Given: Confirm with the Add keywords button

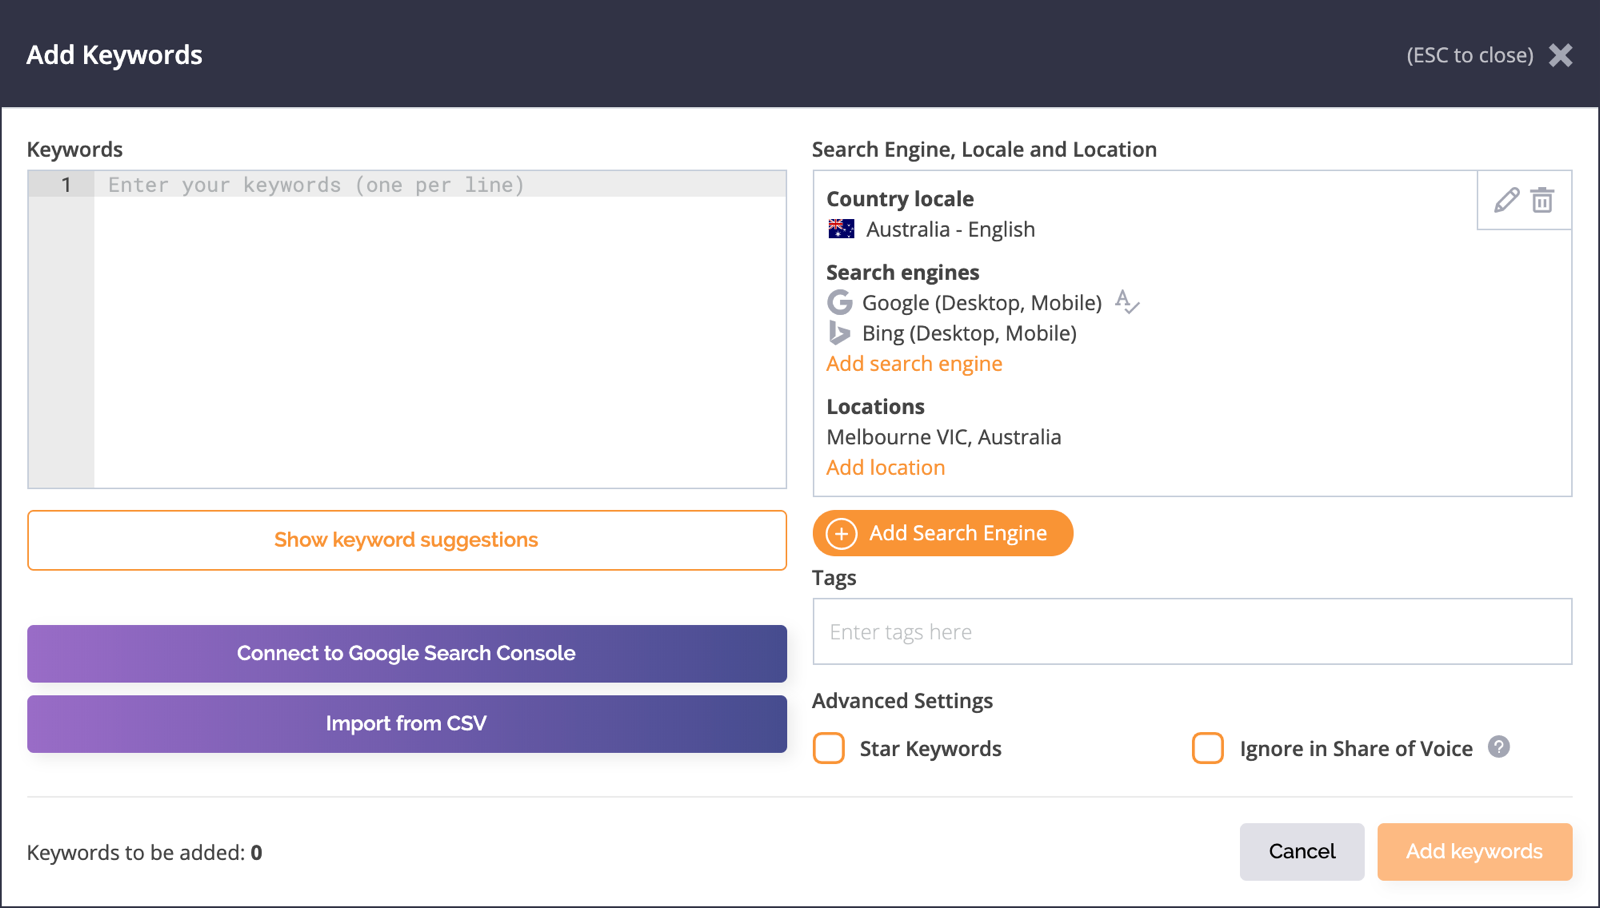Looking at the screenshot, I should pyautogui.click(x=1474, y=852).
